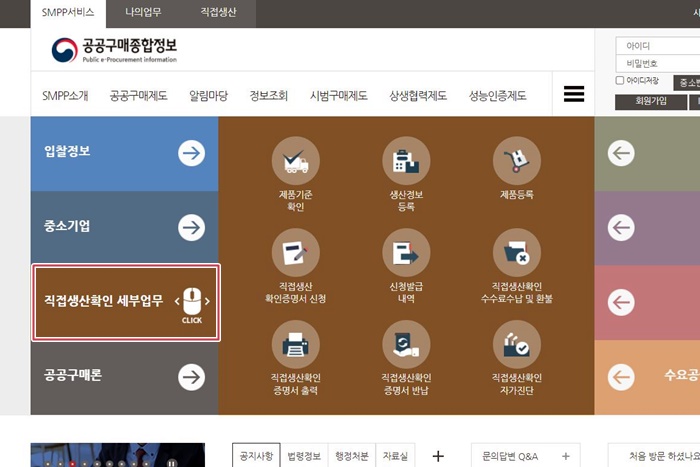
Task: Open the hamburger full menu
Action: 574,95
